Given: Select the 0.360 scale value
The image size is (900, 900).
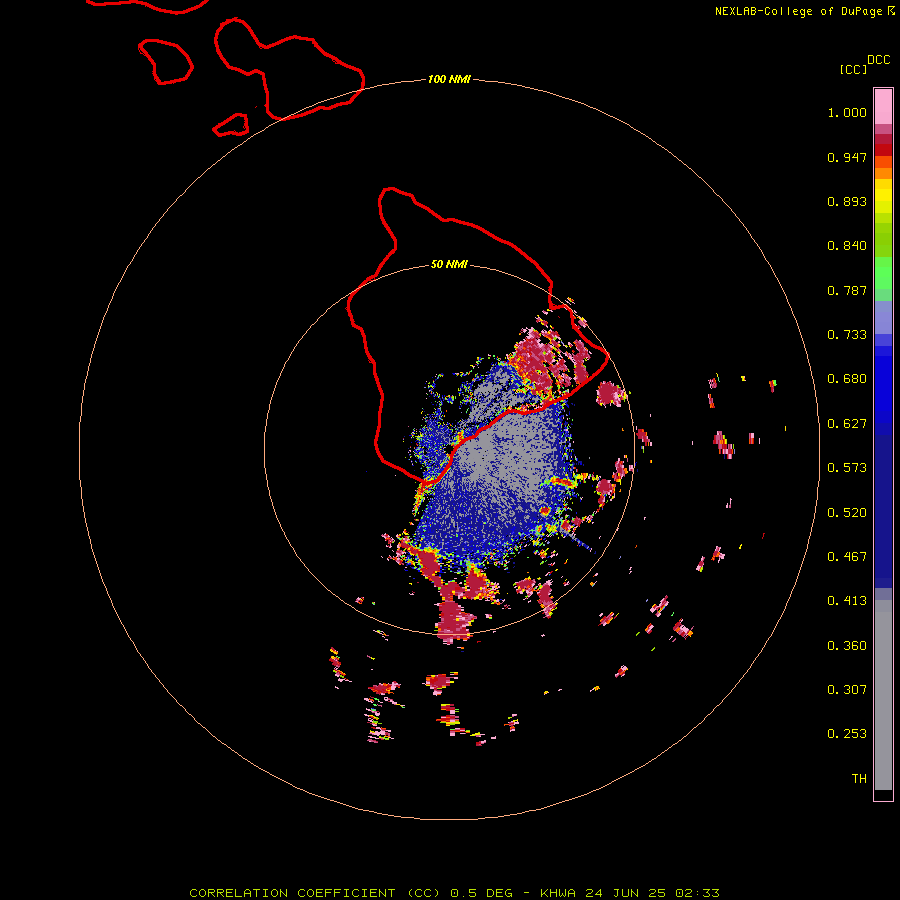Looking at the screenshot, I should click(x=847, y=646).
